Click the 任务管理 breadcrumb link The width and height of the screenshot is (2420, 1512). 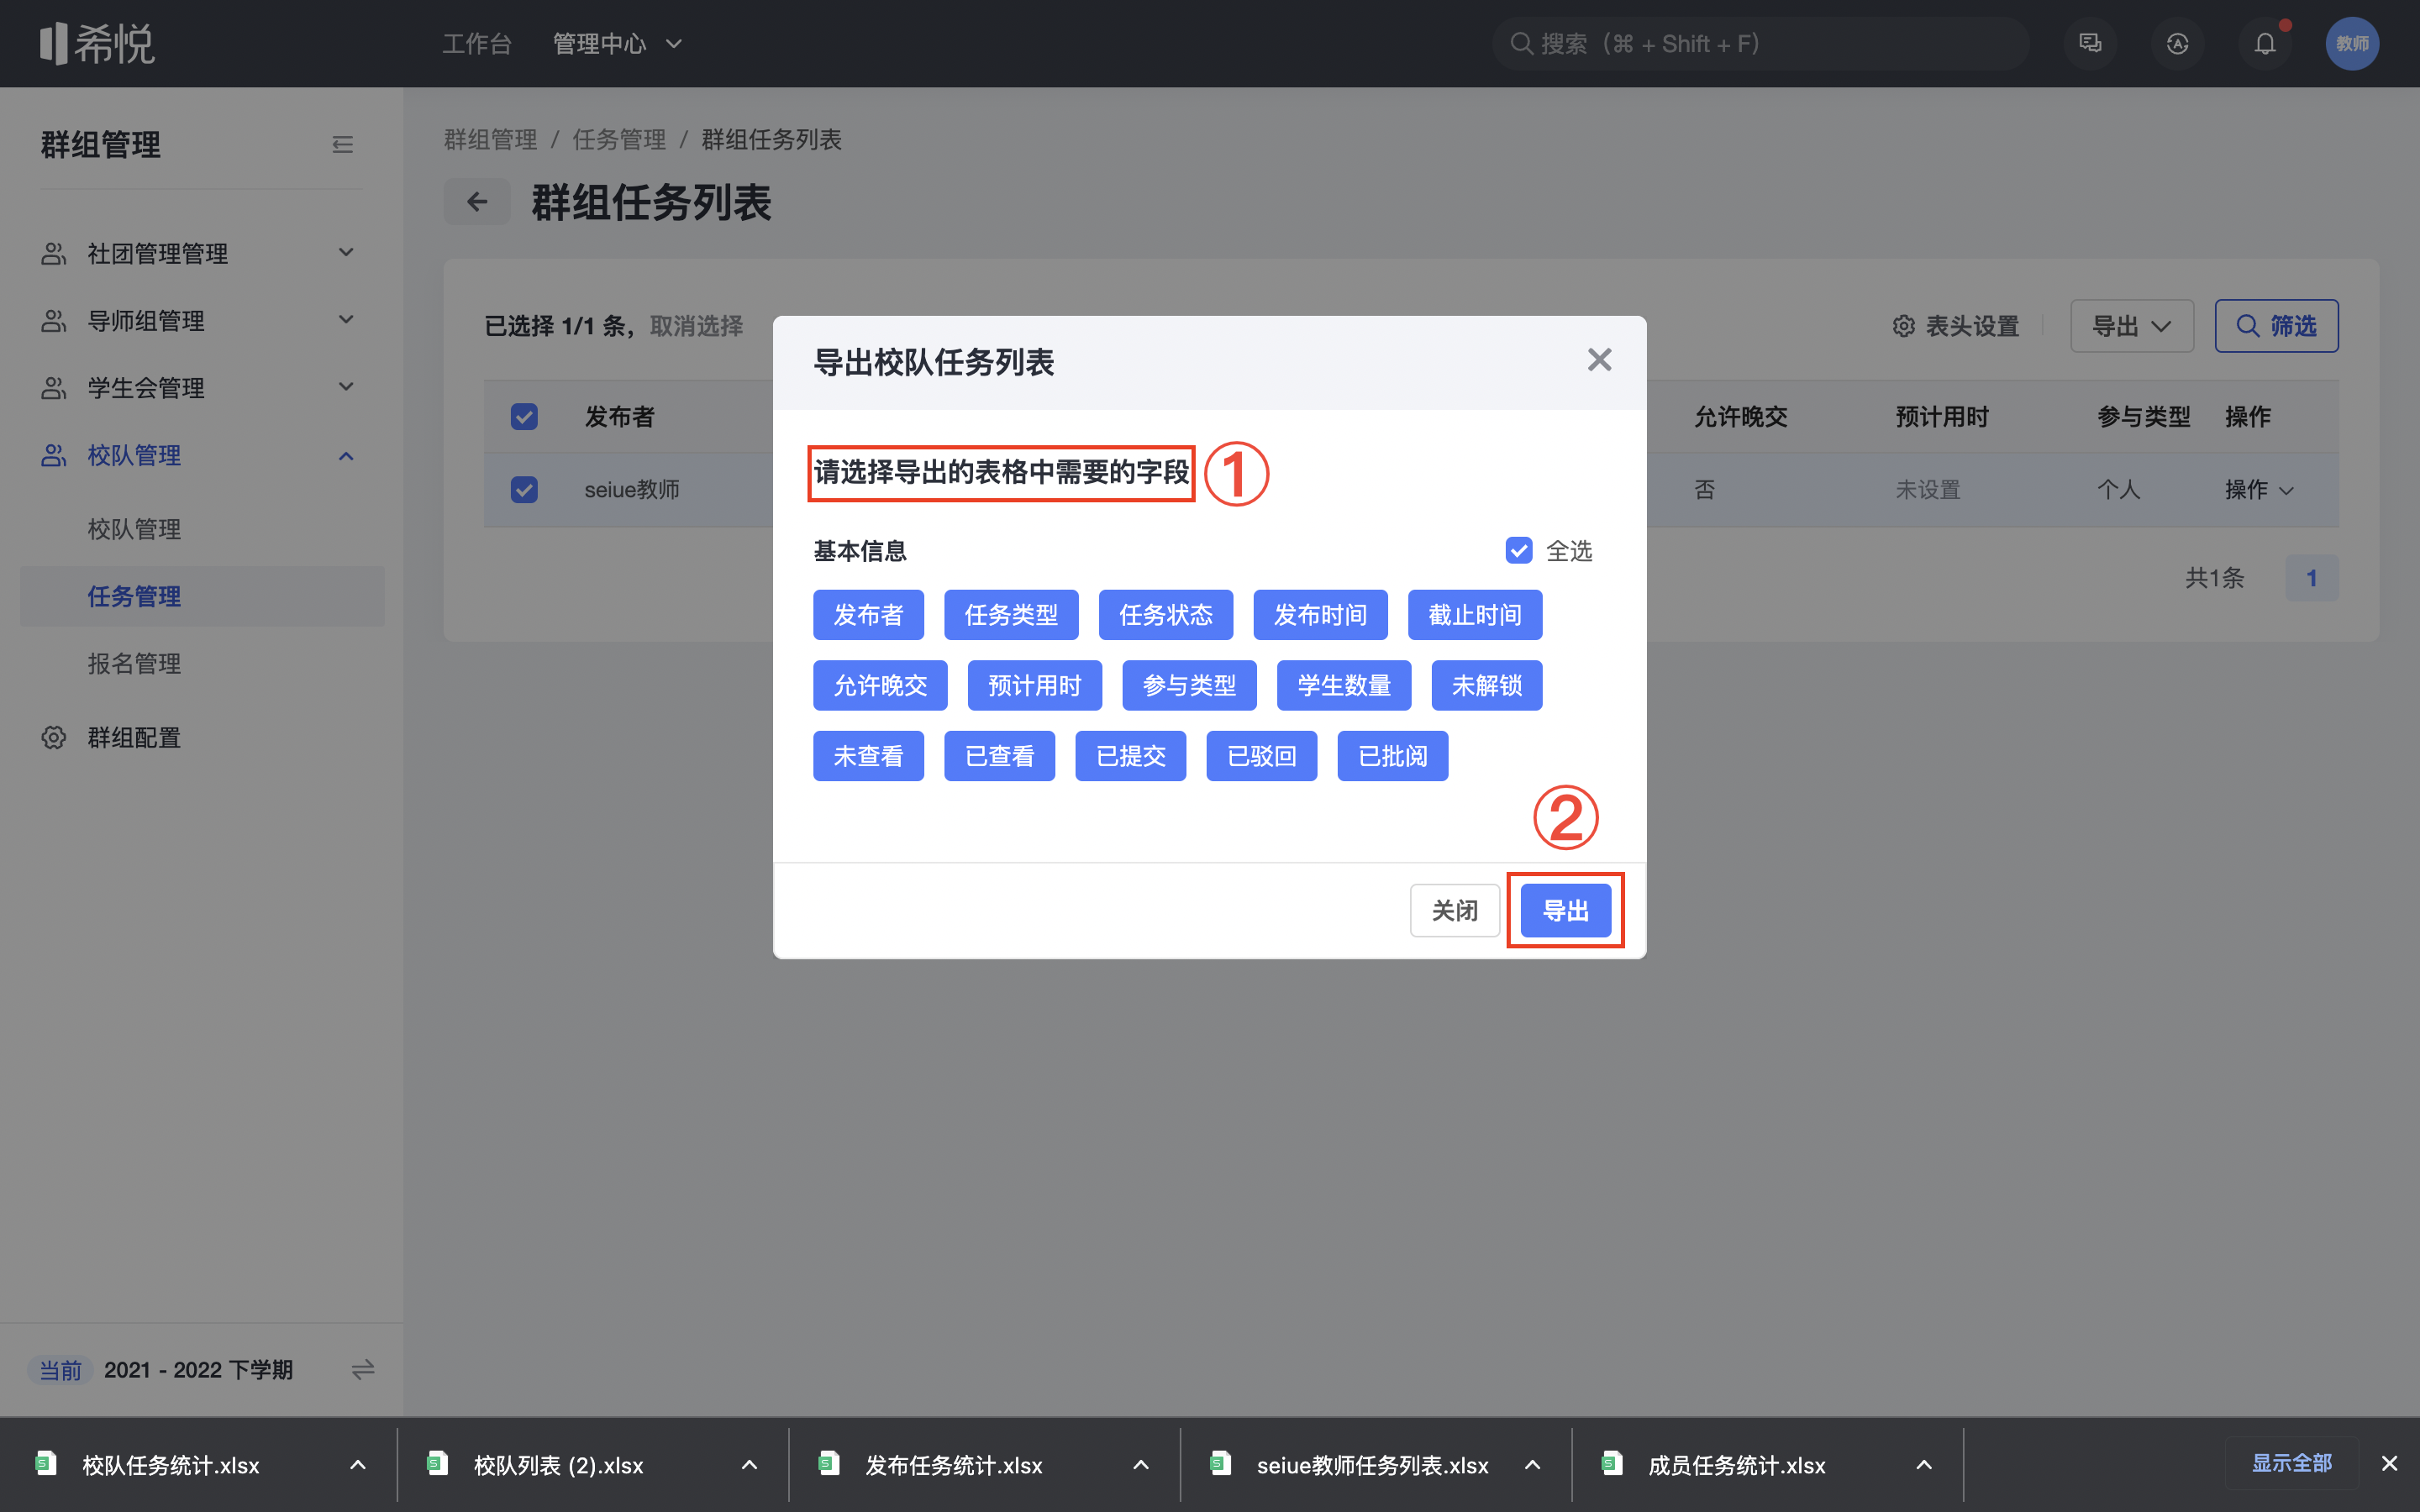tap(619, 139)
